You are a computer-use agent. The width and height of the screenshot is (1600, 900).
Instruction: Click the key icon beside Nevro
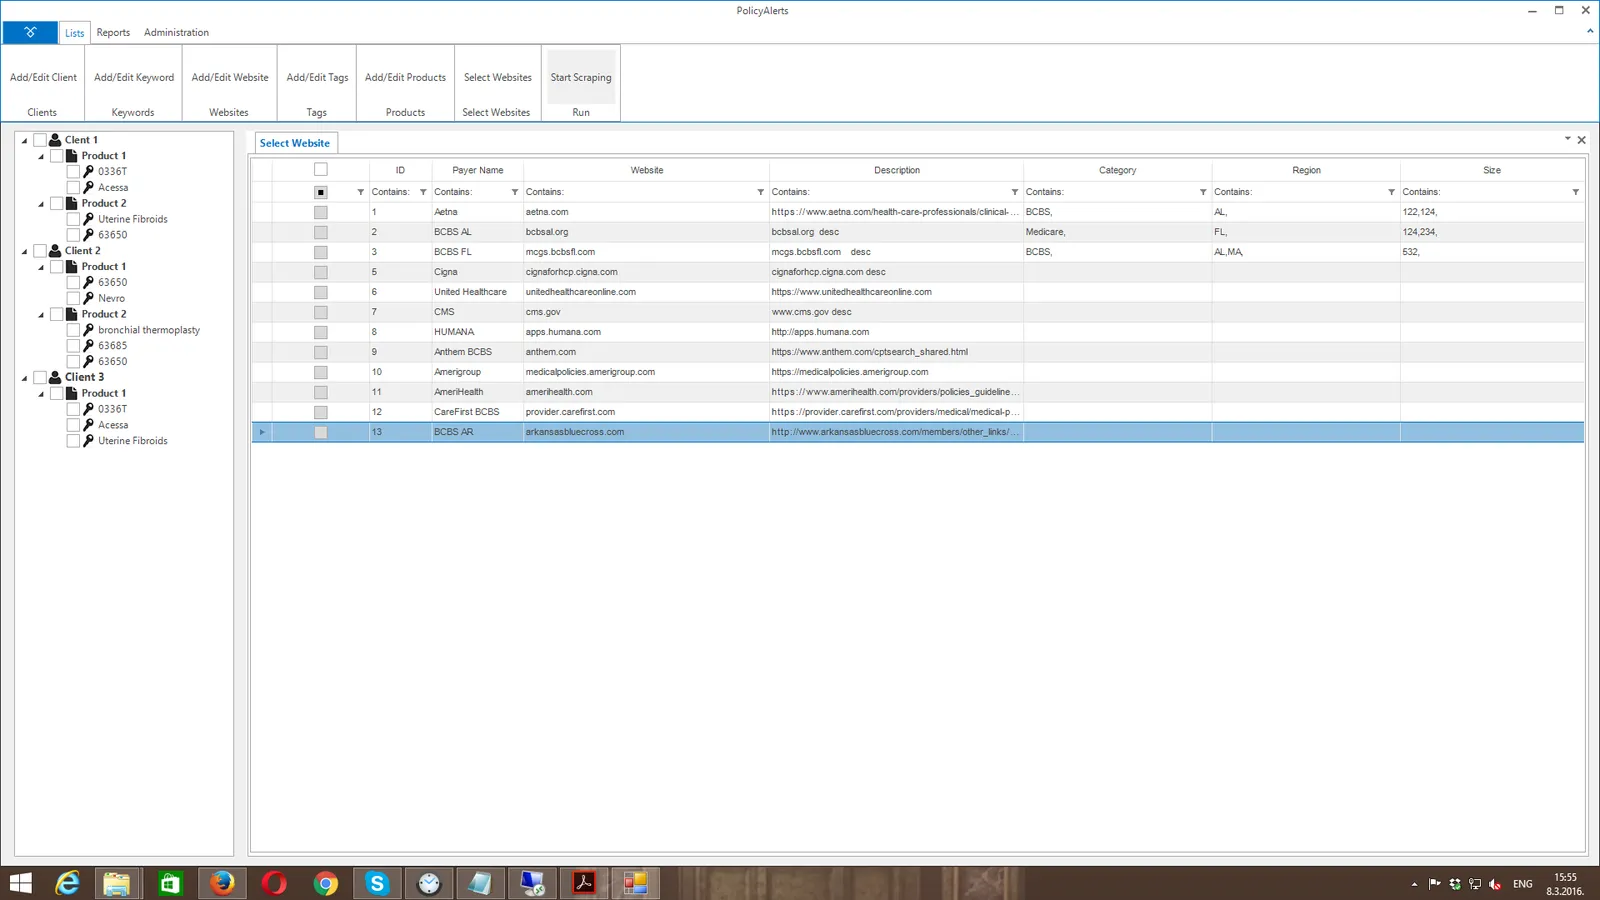point(89,298)
